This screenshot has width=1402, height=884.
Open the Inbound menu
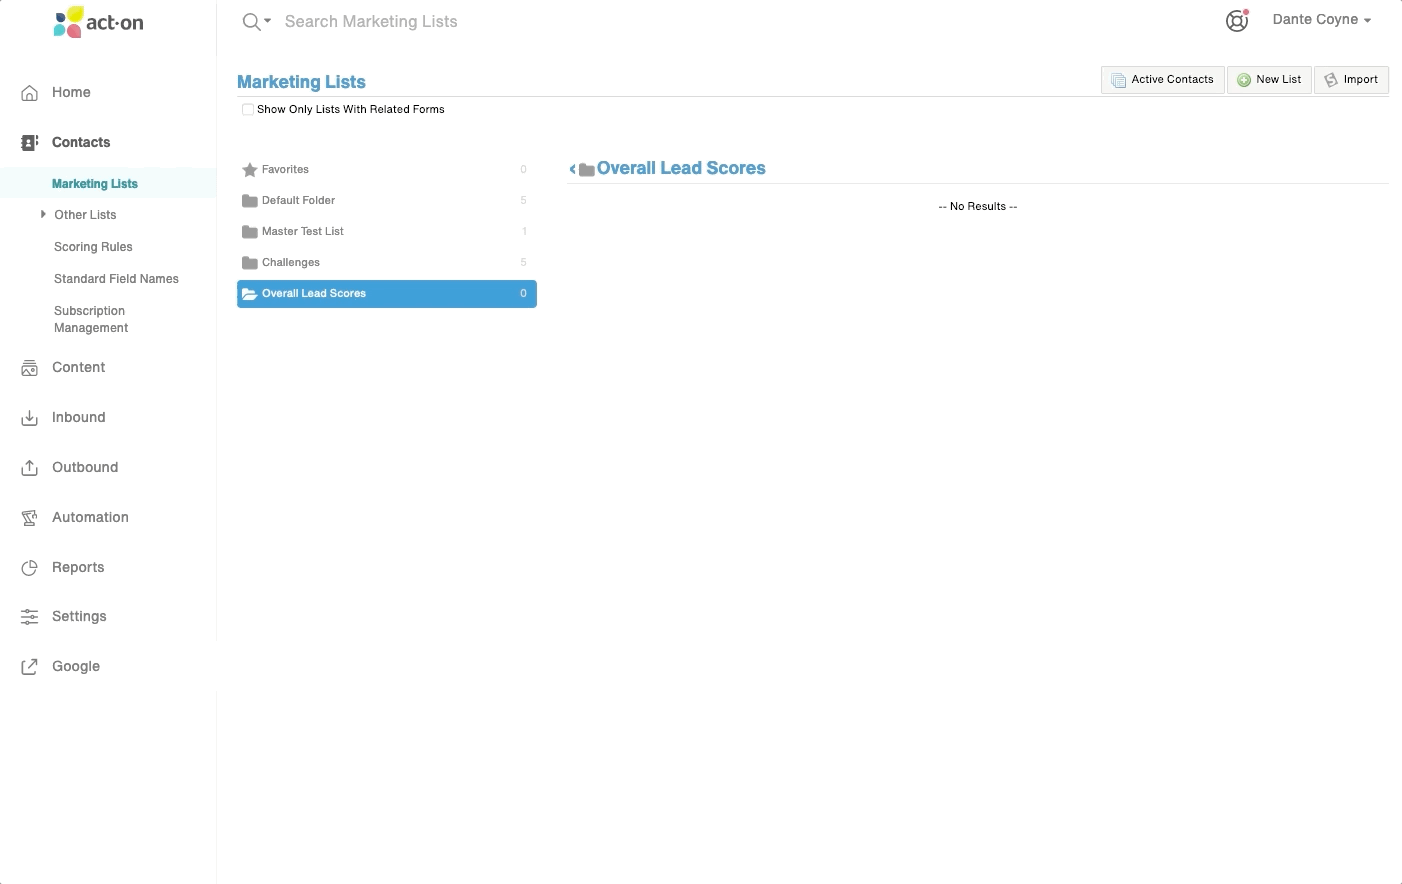[78, 417]
